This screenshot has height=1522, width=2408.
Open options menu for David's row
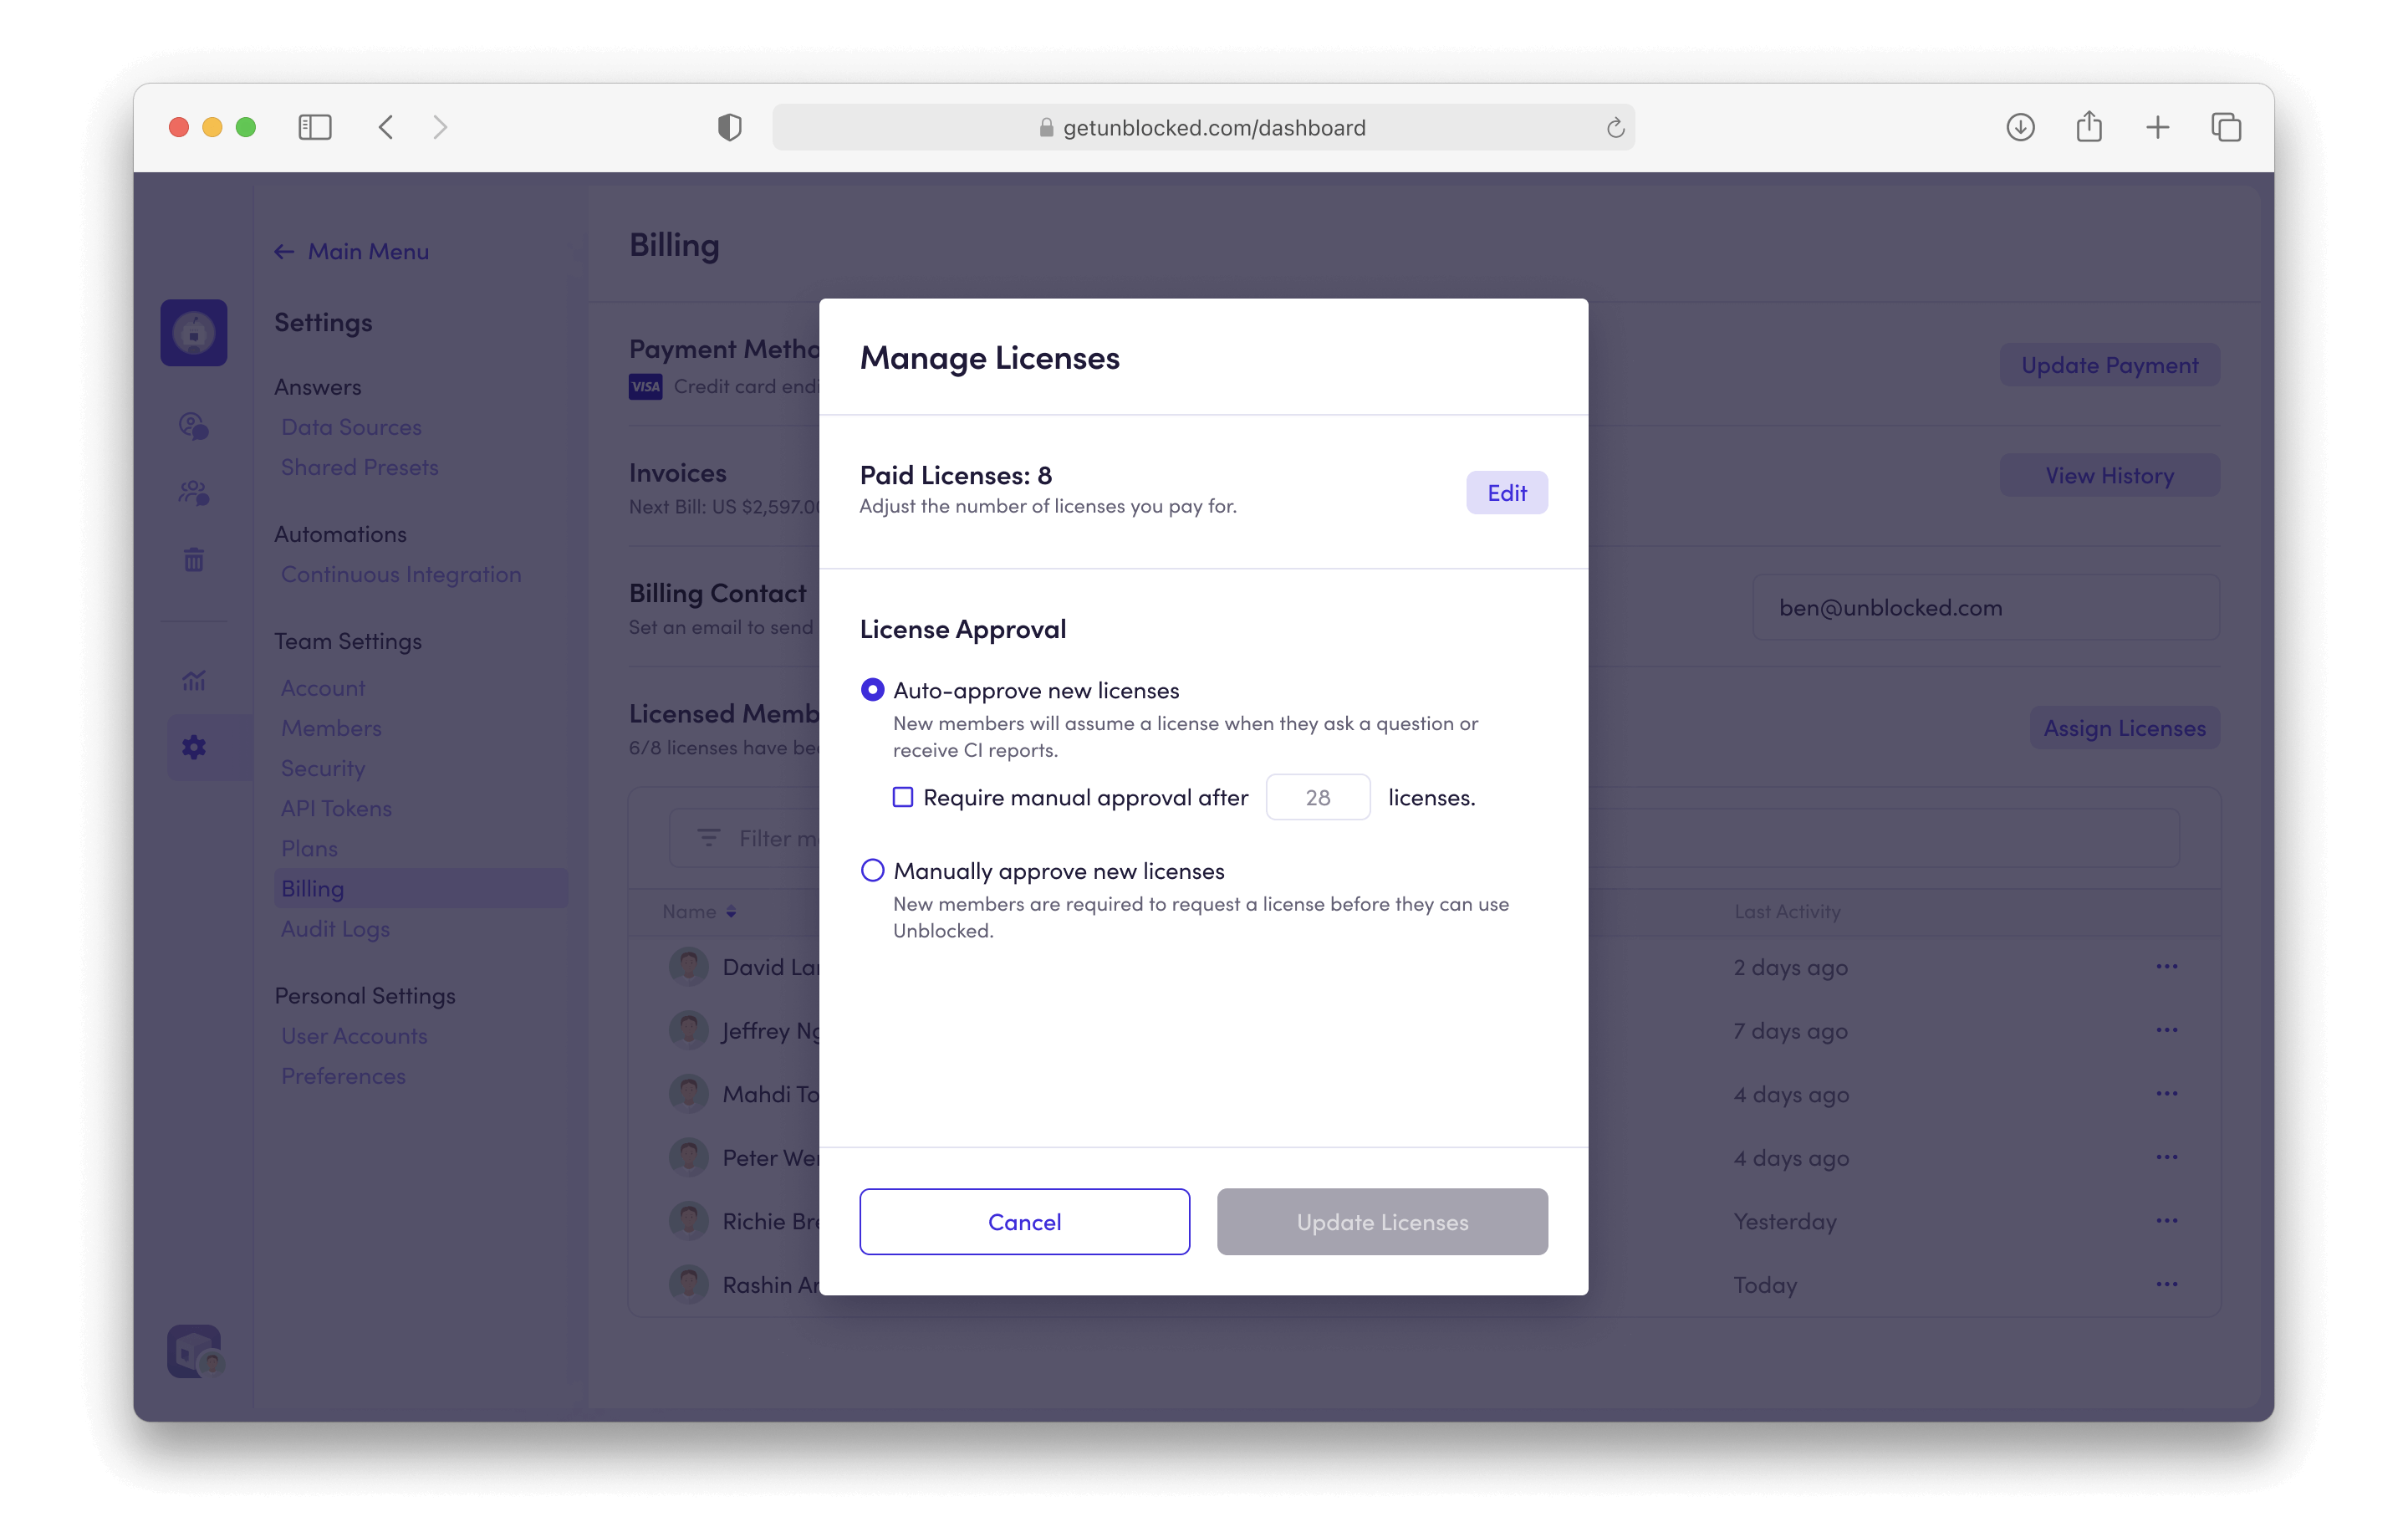2166,966
